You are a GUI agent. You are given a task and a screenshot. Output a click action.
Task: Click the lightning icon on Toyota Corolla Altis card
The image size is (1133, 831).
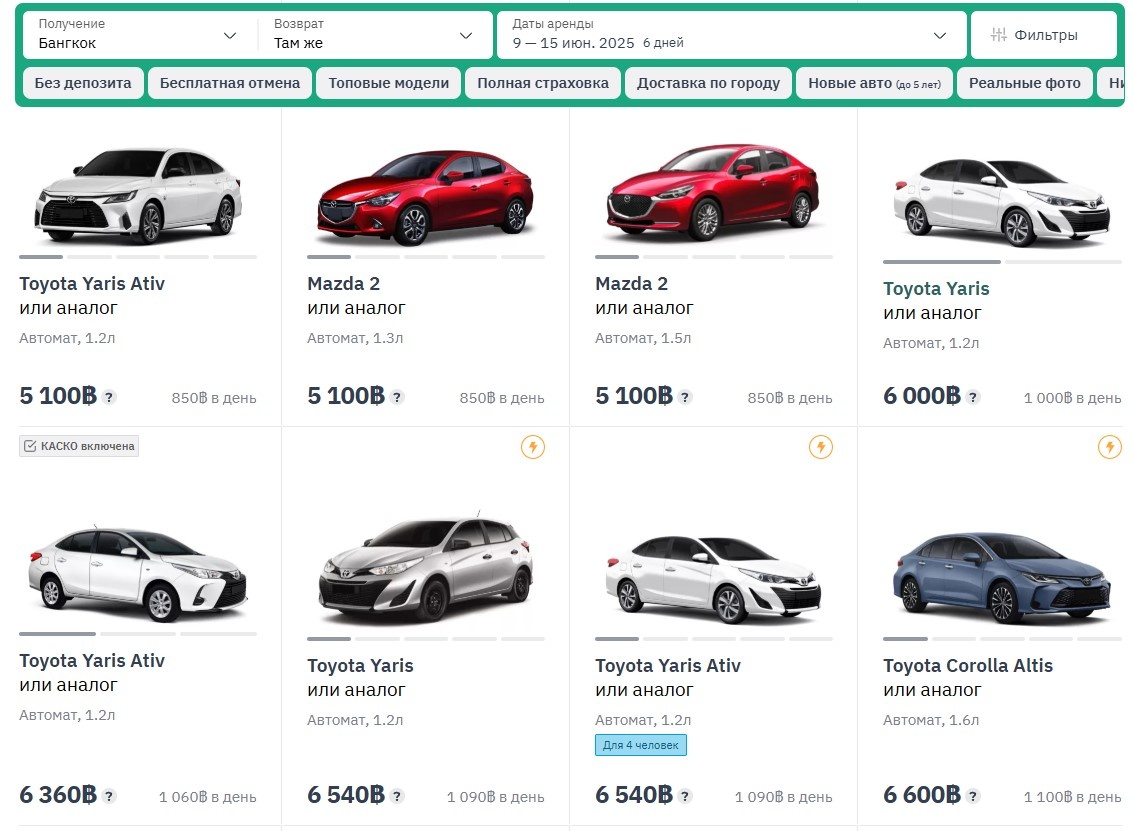(x=1109, y=447)
